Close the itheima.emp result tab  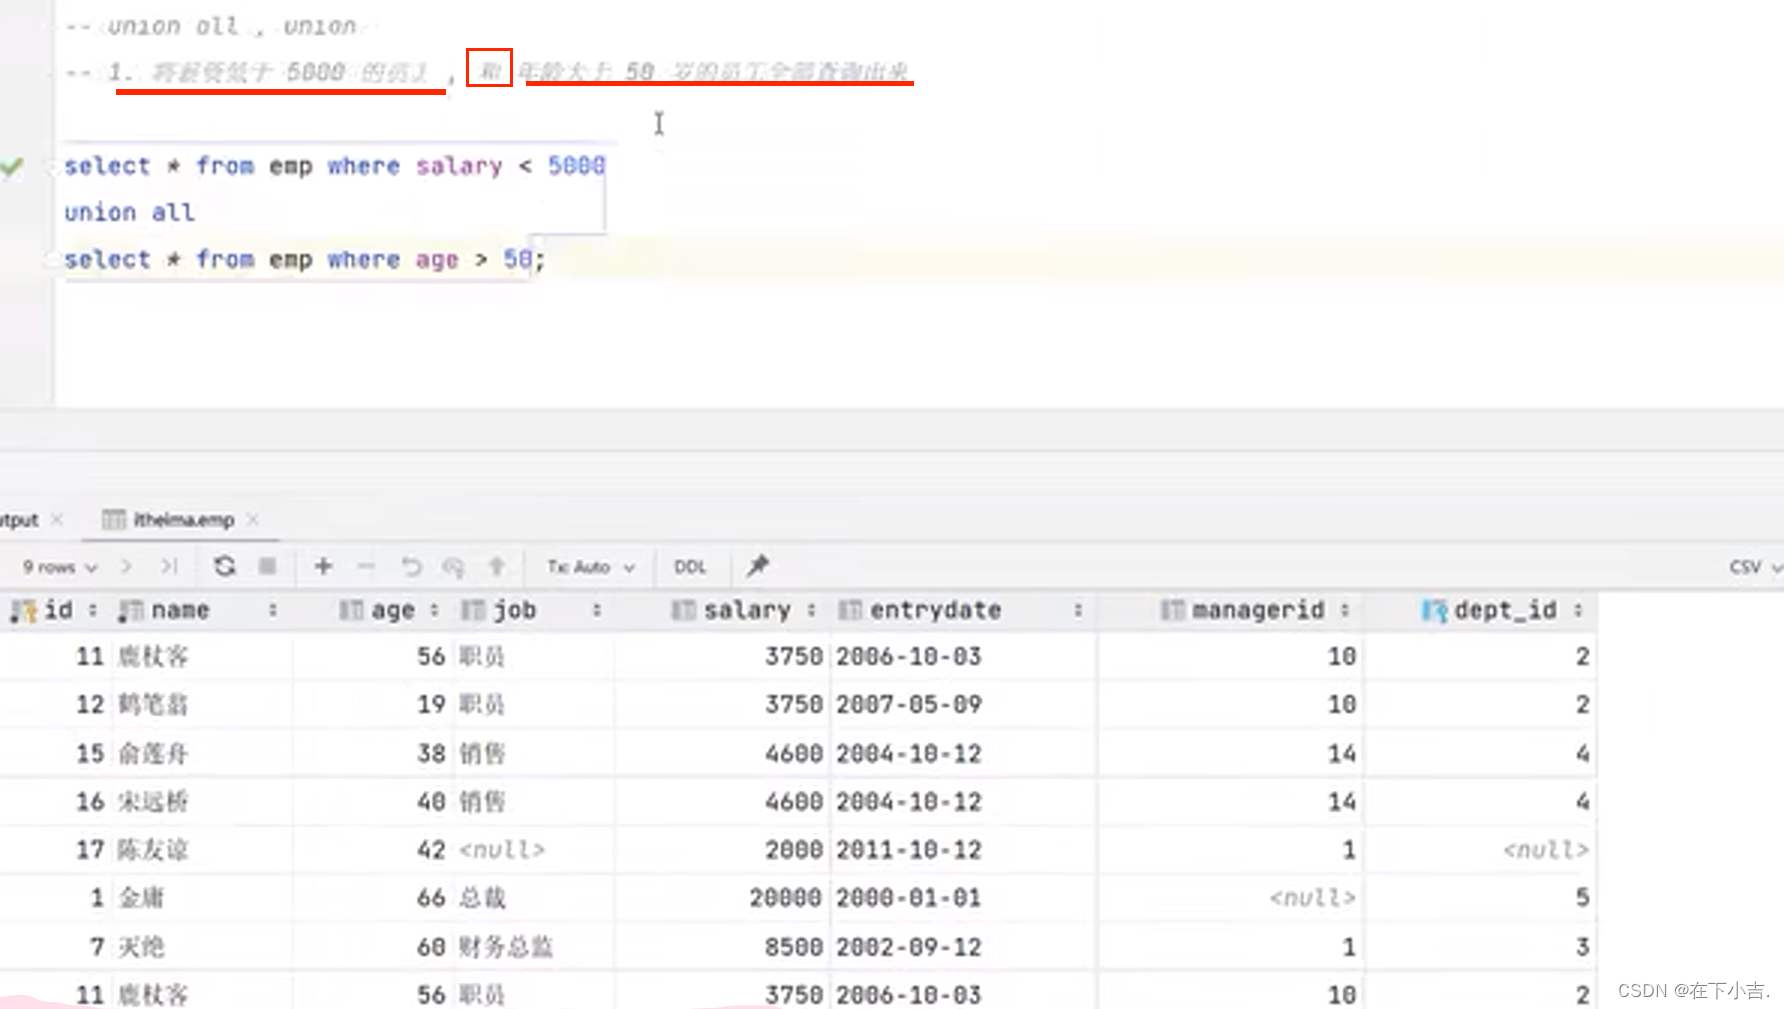[x=253, y=519]
